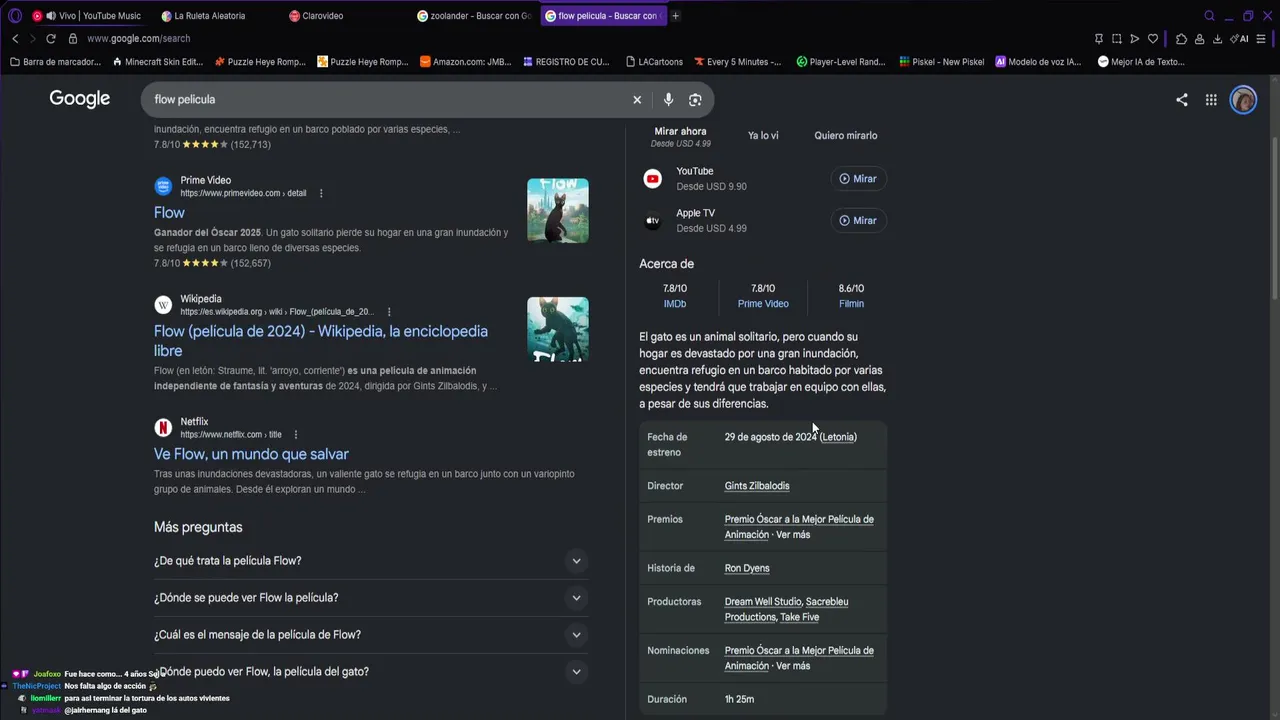The width and height of the screenshot is (1280, 720).
Task: Open the Prime Video result thumbnail
Action: pos(558,211)
